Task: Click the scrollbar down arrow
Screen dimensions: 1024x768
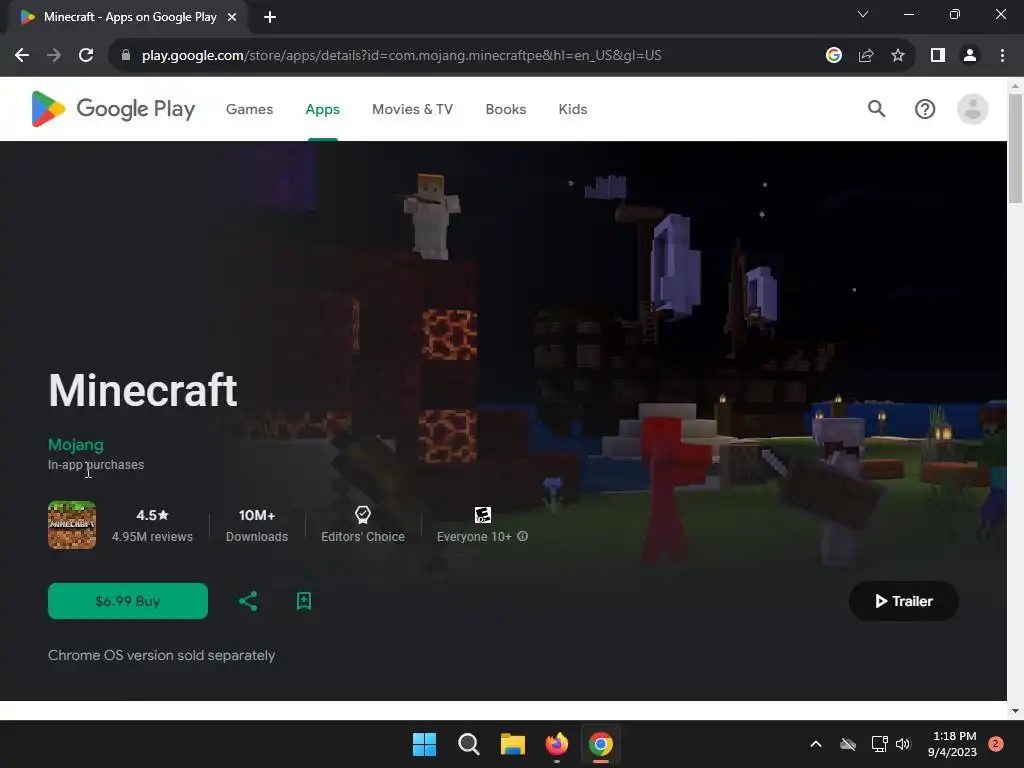Action: coord(1016,711)
